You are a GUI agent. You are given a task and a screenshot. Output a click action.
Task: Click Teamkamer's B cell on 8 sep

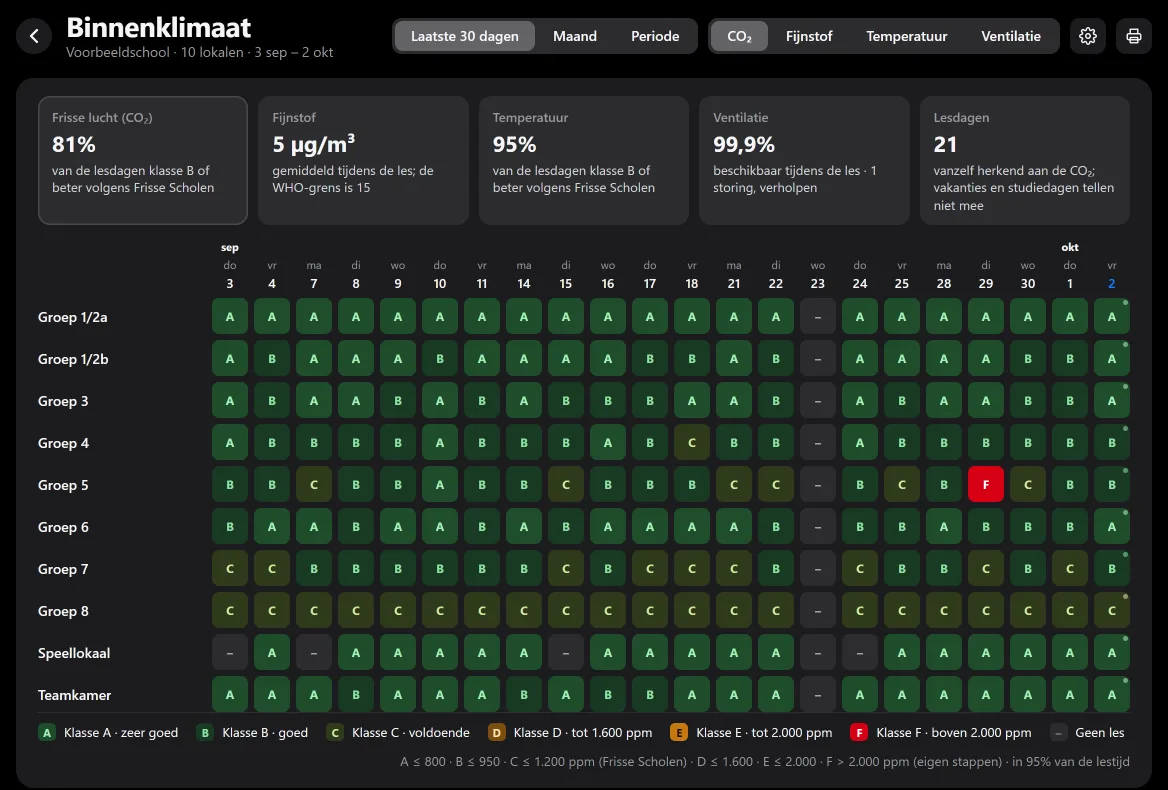(x=356, y=695)
